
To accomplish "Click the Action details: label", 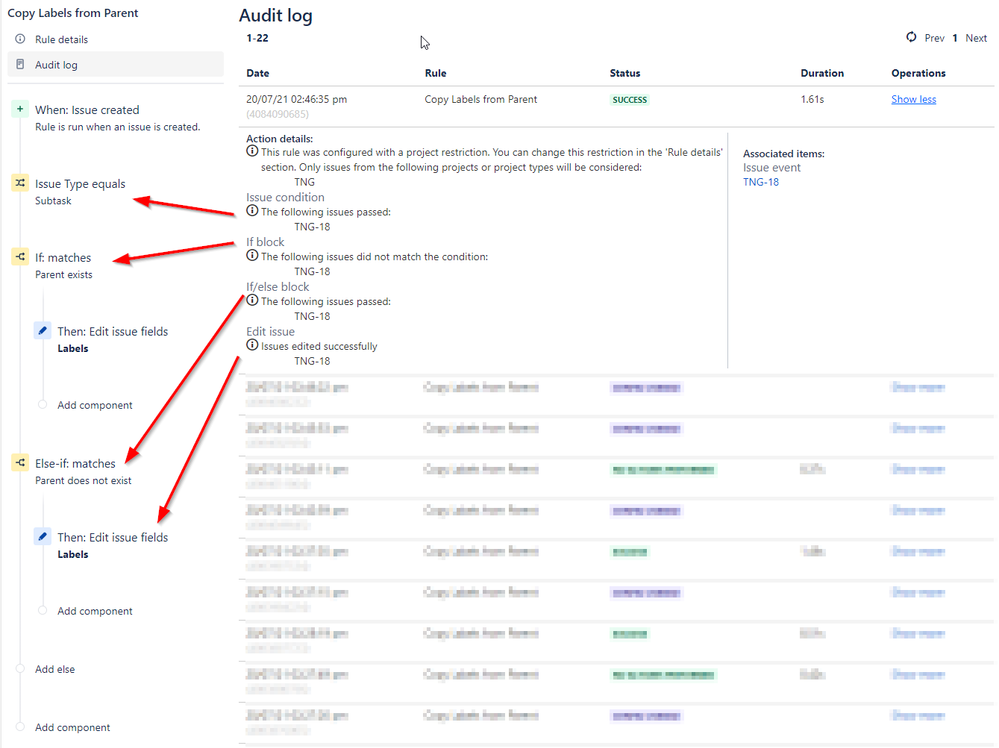I will [280, 139].
